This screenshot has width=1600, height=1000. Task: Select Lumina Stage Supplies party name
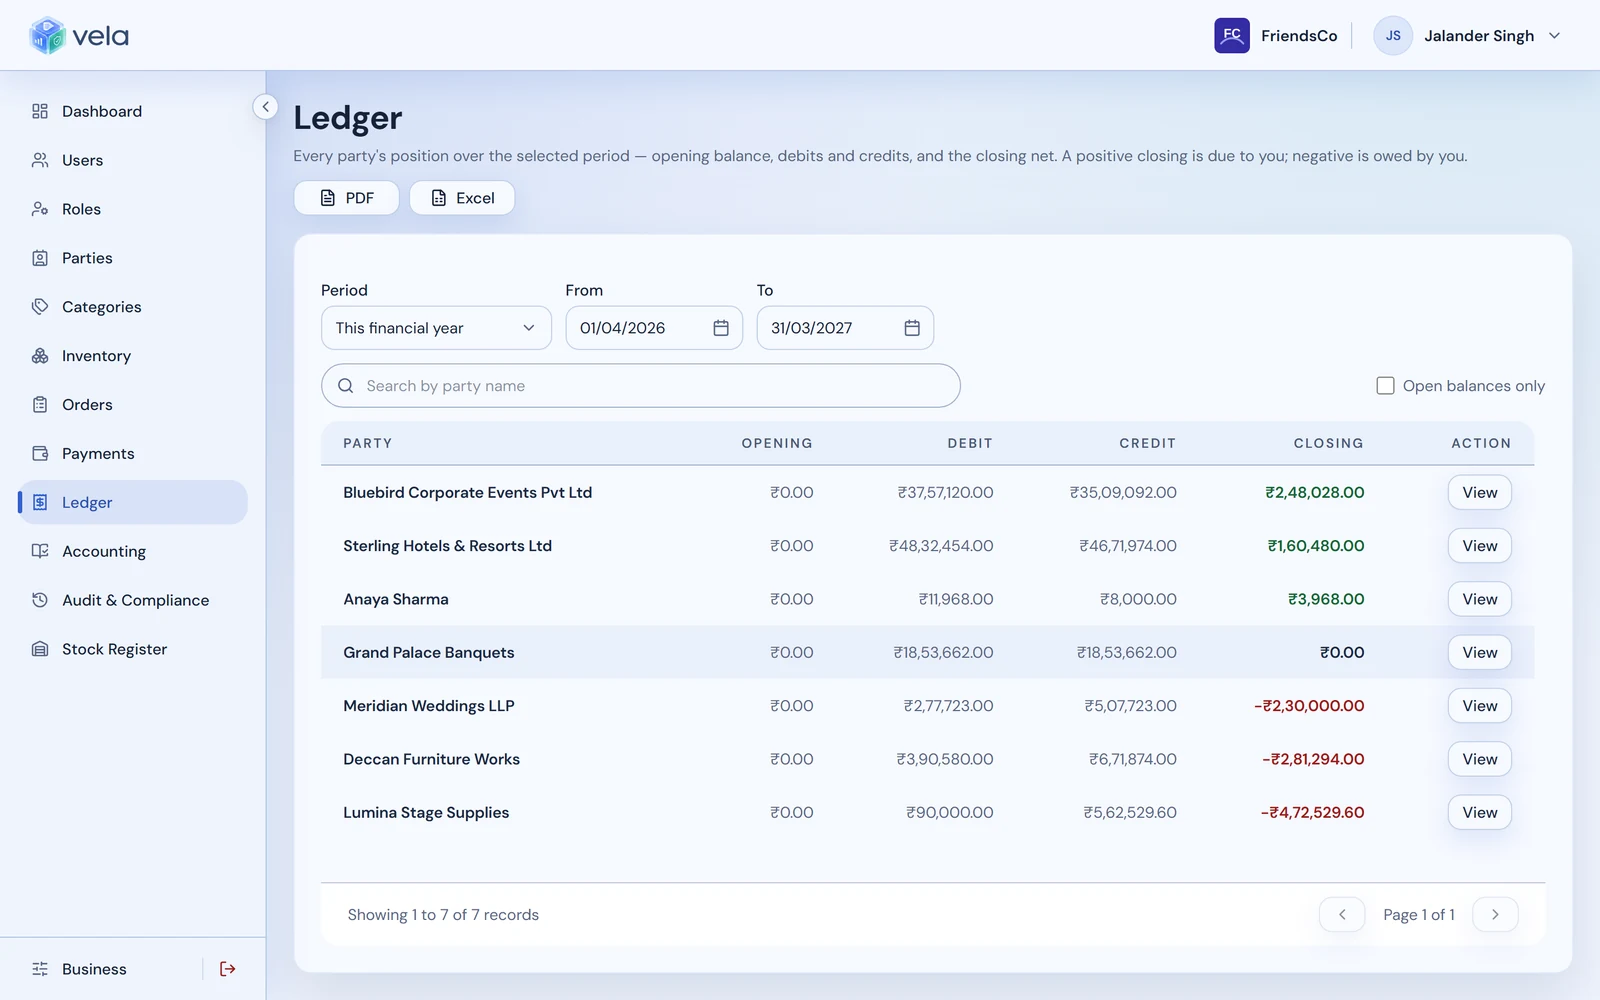(x=426, y=813)
